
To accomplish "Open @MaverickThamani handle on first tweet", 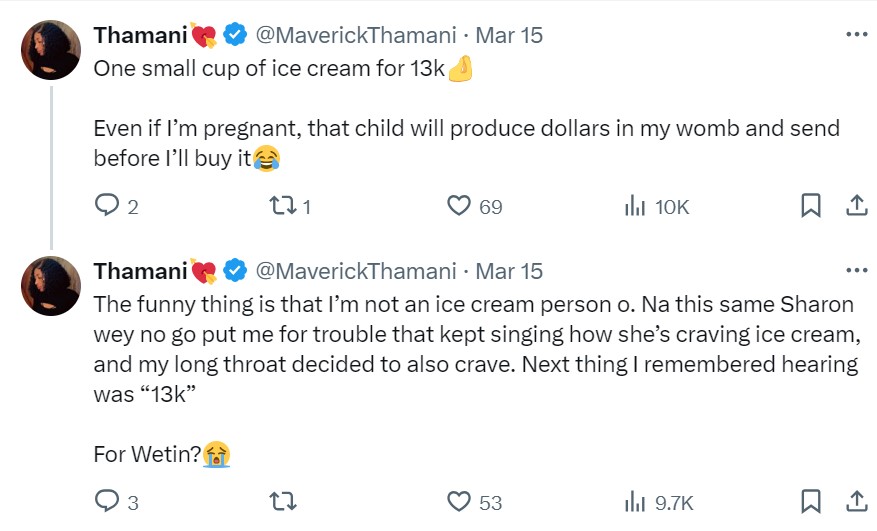I will (x=357, y=35).
